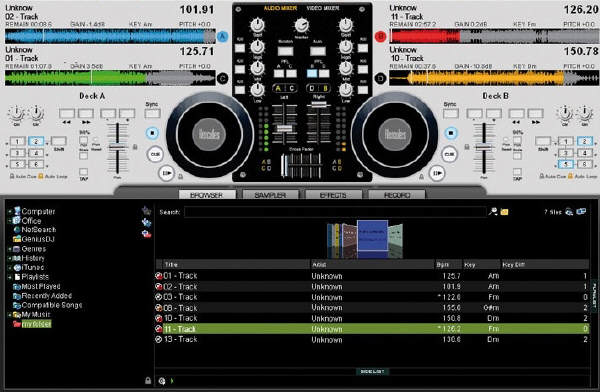Click the CUE button on Deck B
The image size is (600, 392).
[449, 154]
